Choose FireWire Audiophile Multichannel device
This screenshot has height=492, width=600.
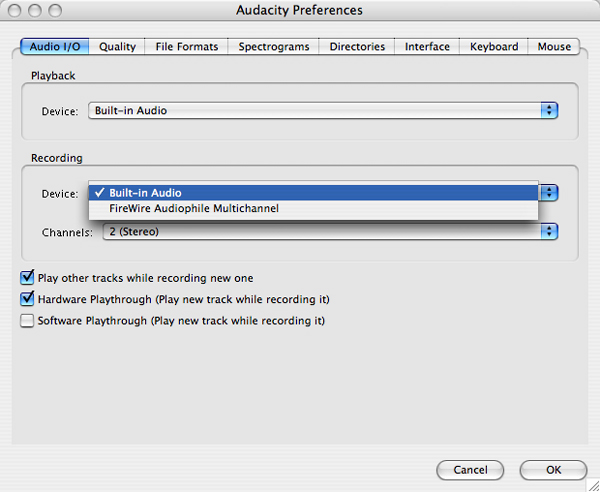[313, 209]
